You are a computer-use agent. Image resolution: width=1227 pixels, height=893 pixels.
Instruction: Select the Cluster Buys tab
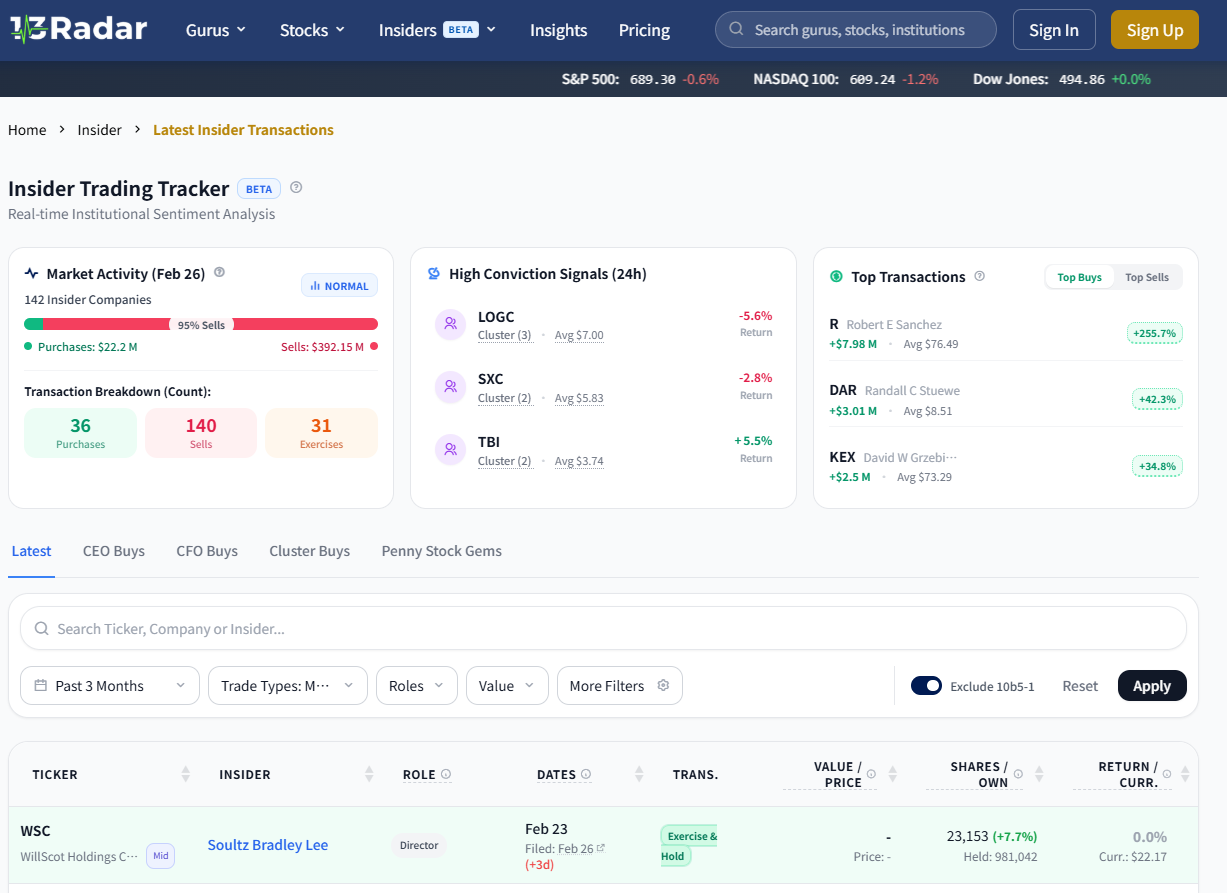(309, 551)
